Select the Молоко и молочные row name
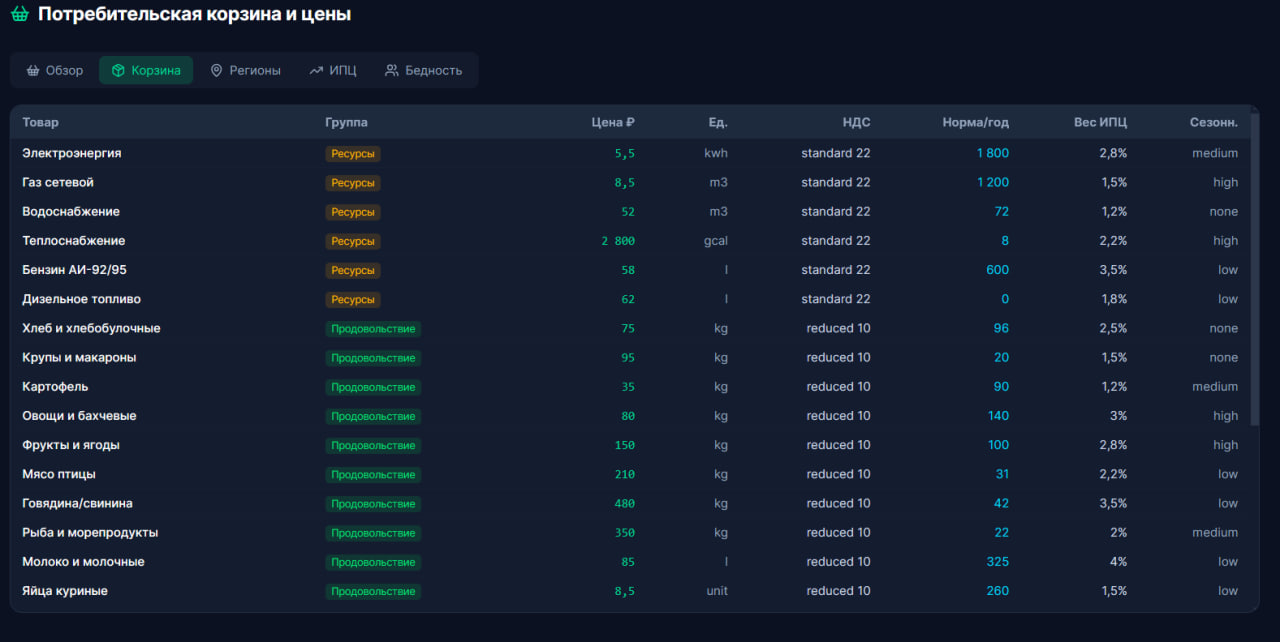This screenshot has height=642, width=1280. click(x=83, y=562)
